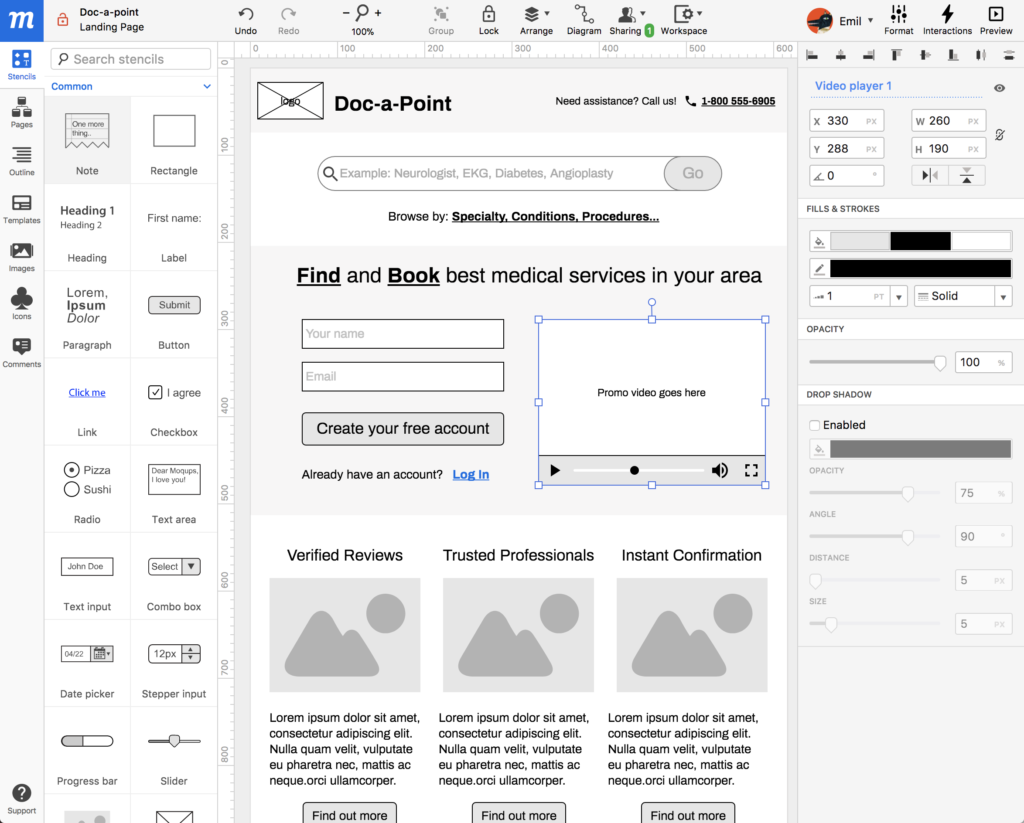Screen dimensions: 1024x823
Task: Click the Create your free account button
Action: point(403,429)
